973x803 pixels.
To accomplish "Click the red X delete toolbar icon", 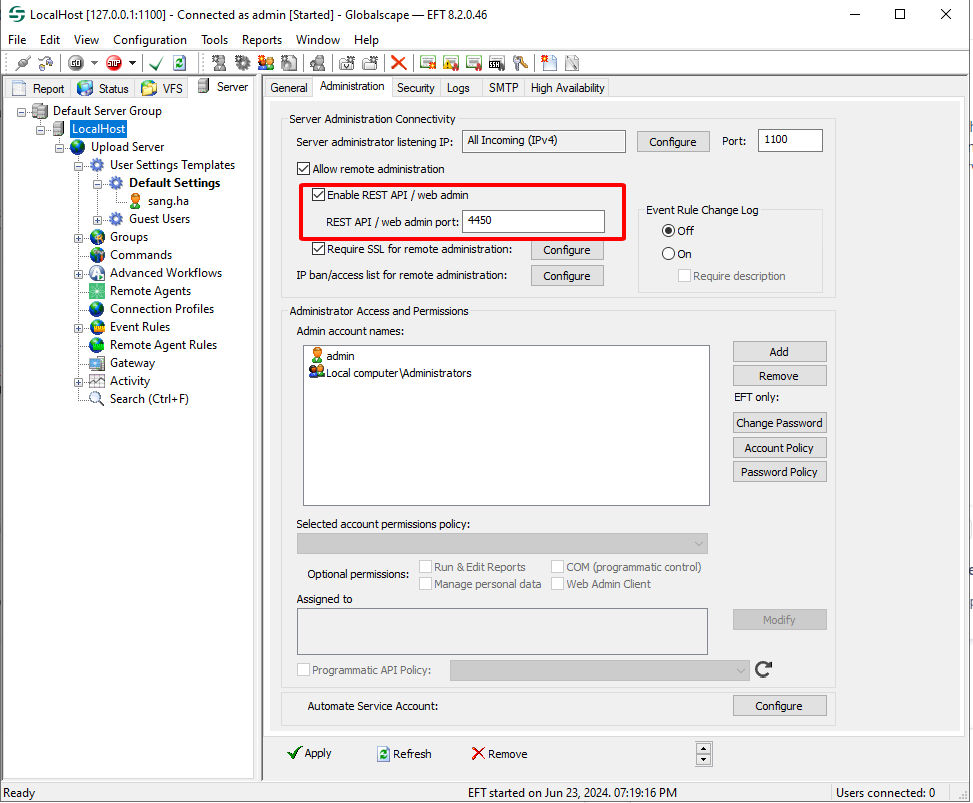I will pyautogui.click(x=398, y=63).
